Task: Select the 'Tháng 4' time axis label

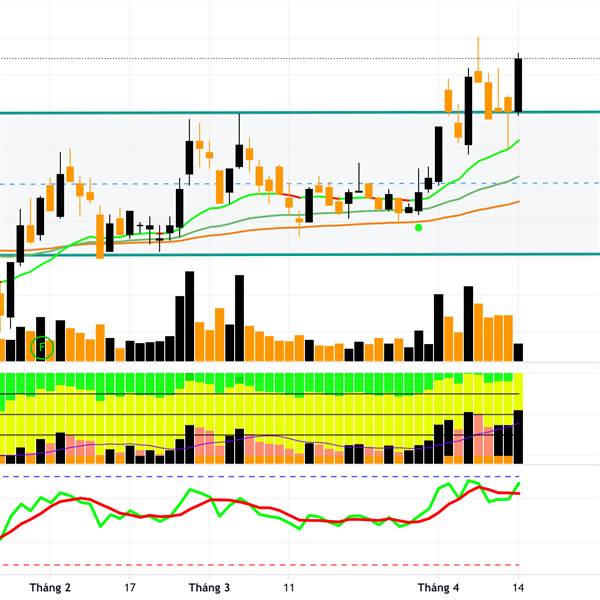Action: coord(438,587)
